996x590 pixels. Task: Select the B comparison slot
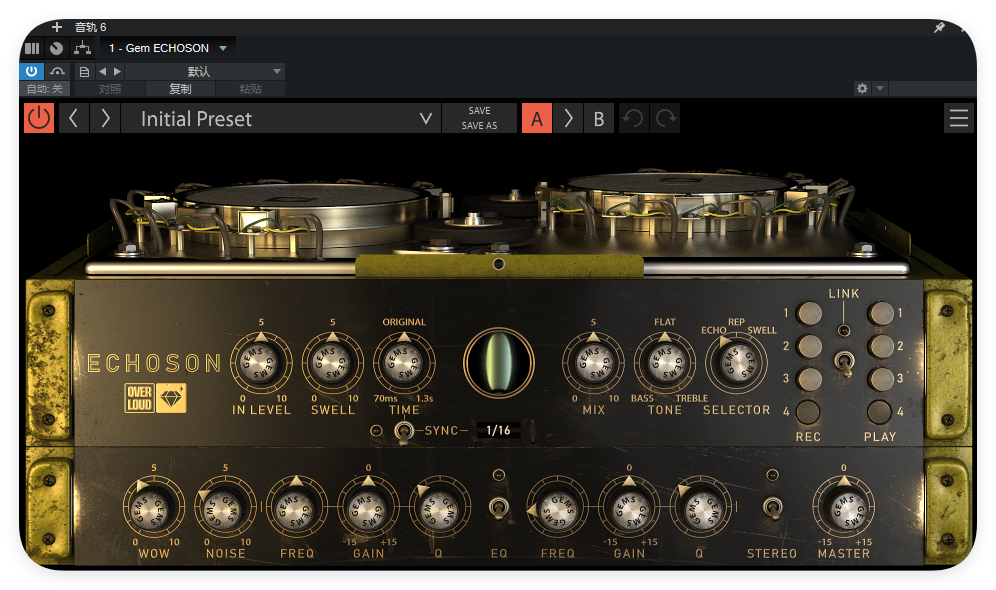coord(598,118)
